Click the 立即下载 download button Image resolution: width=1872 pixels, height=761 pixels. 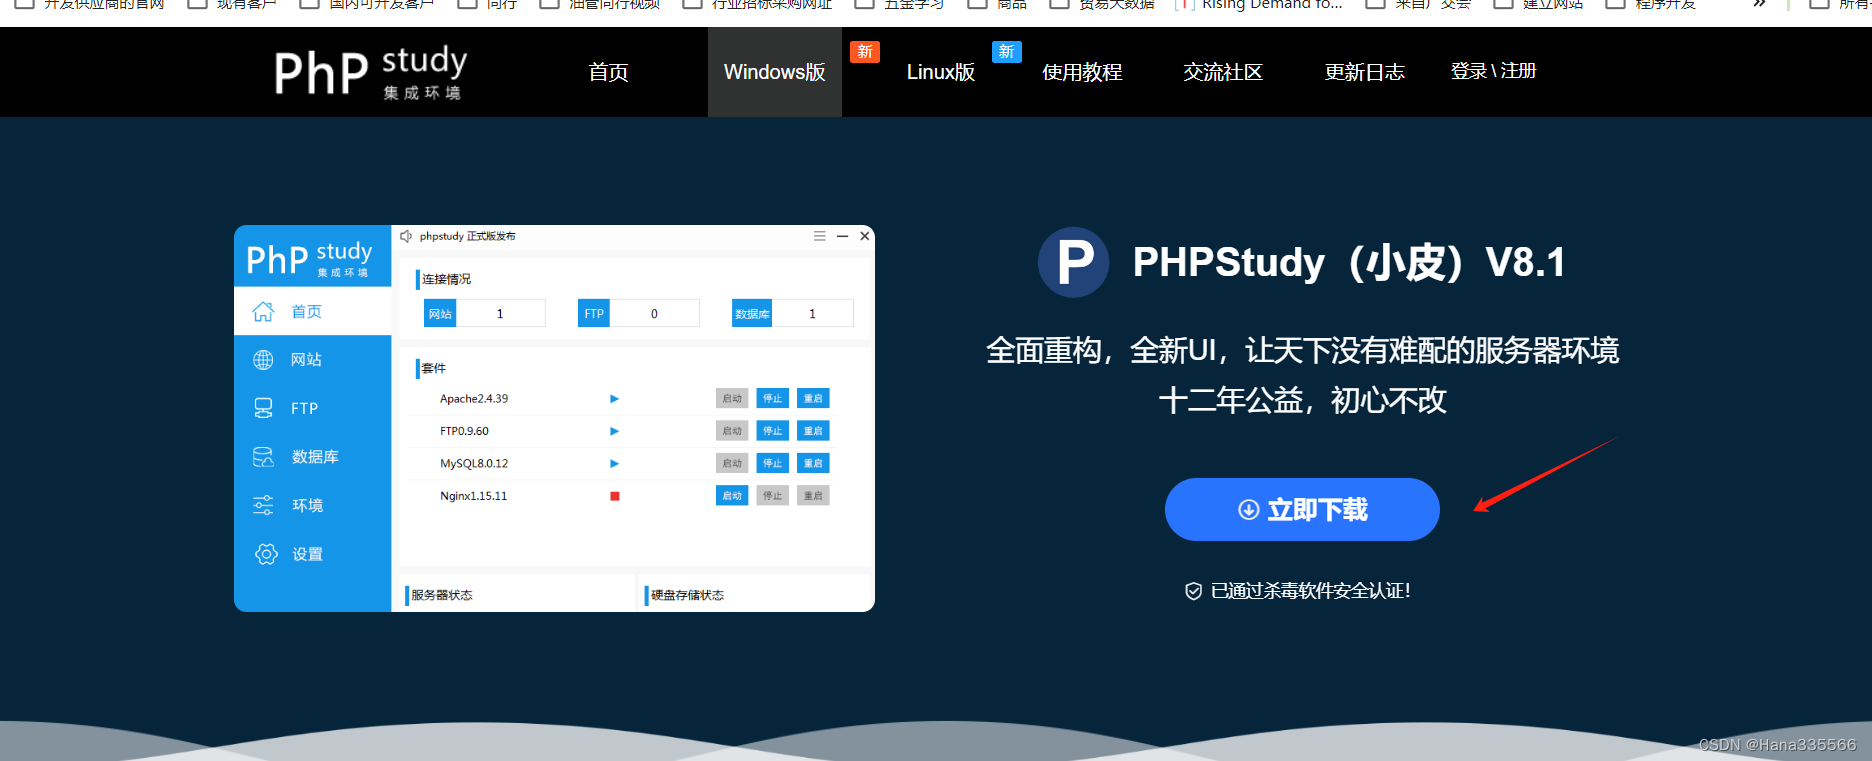coord(1302,509)
